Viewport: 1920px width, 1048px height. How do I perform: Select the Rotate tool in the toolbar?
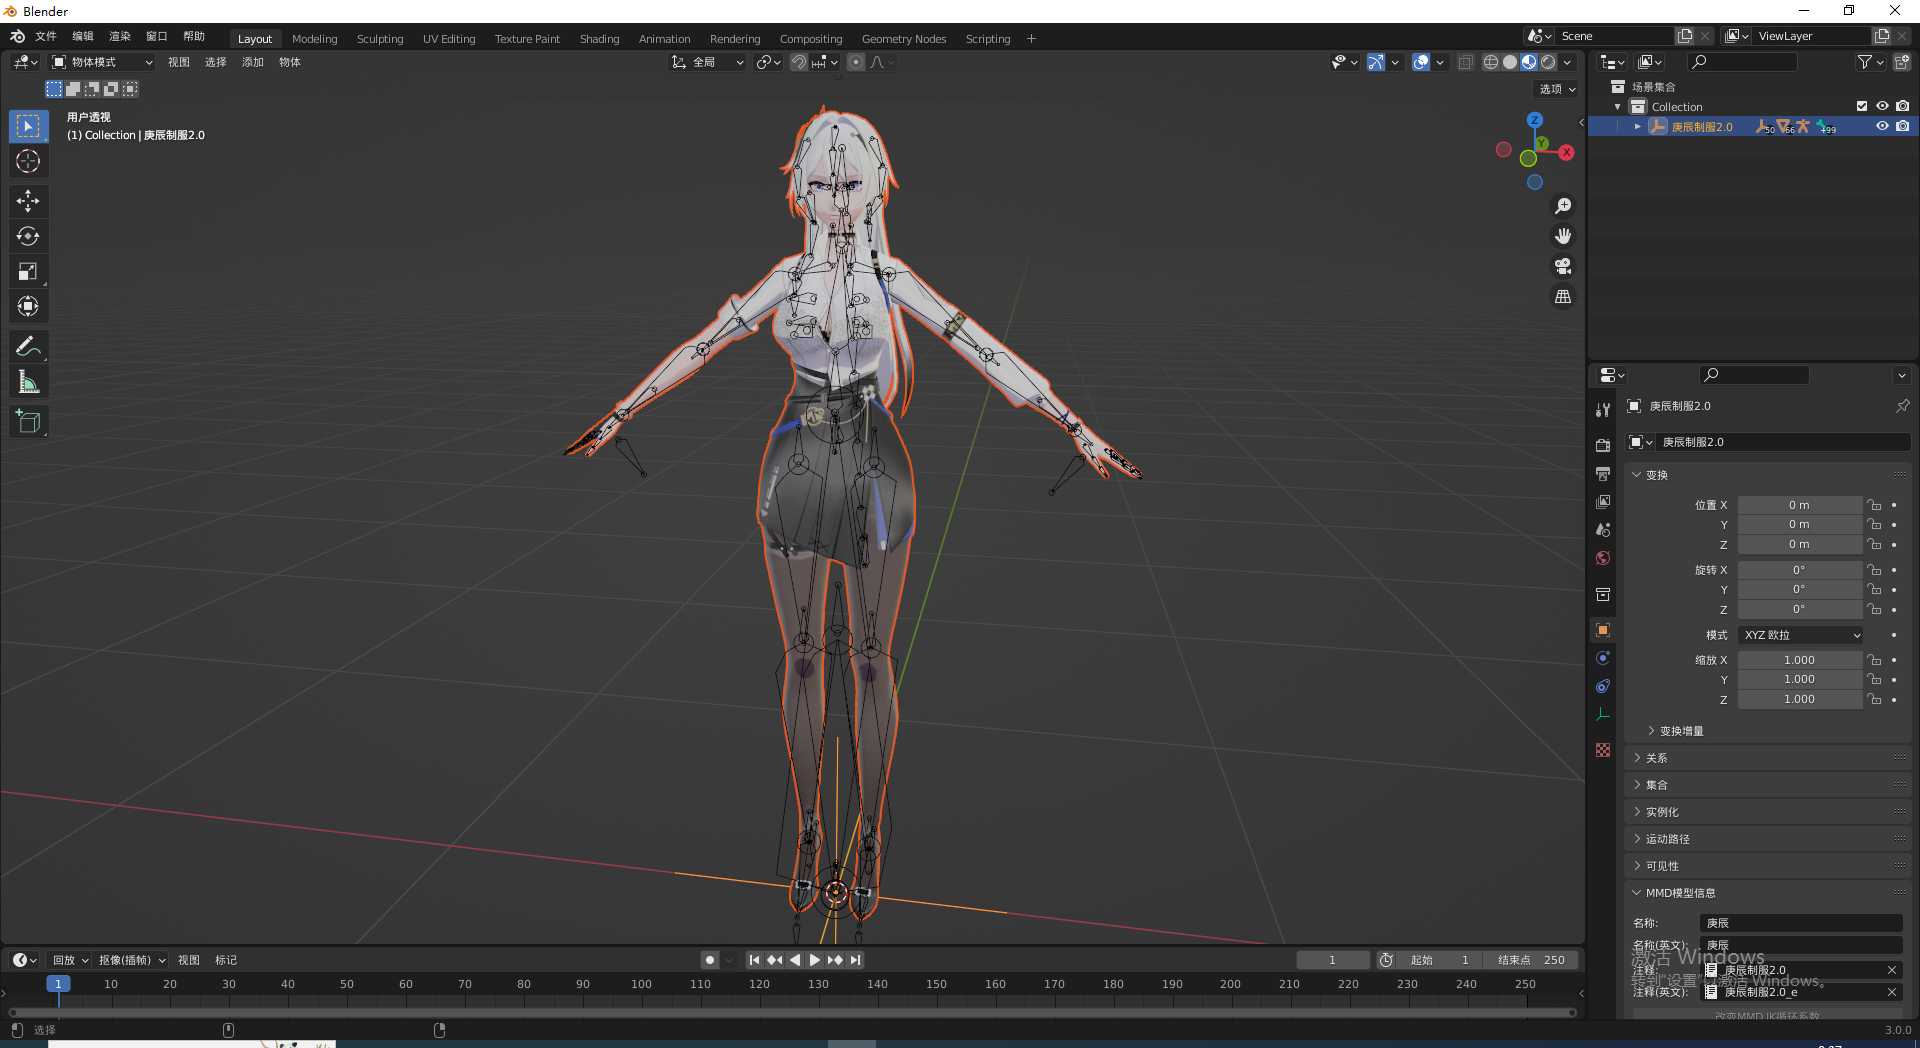[28, 236]
